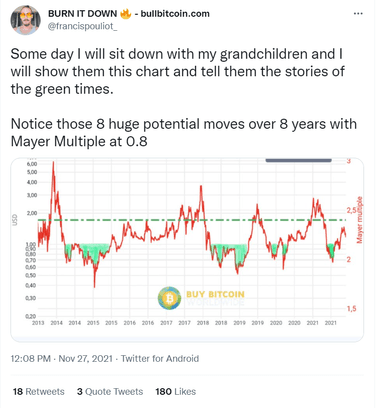Open the Mayer Multiple chart image
376x408 pixels.
(187, 250)
